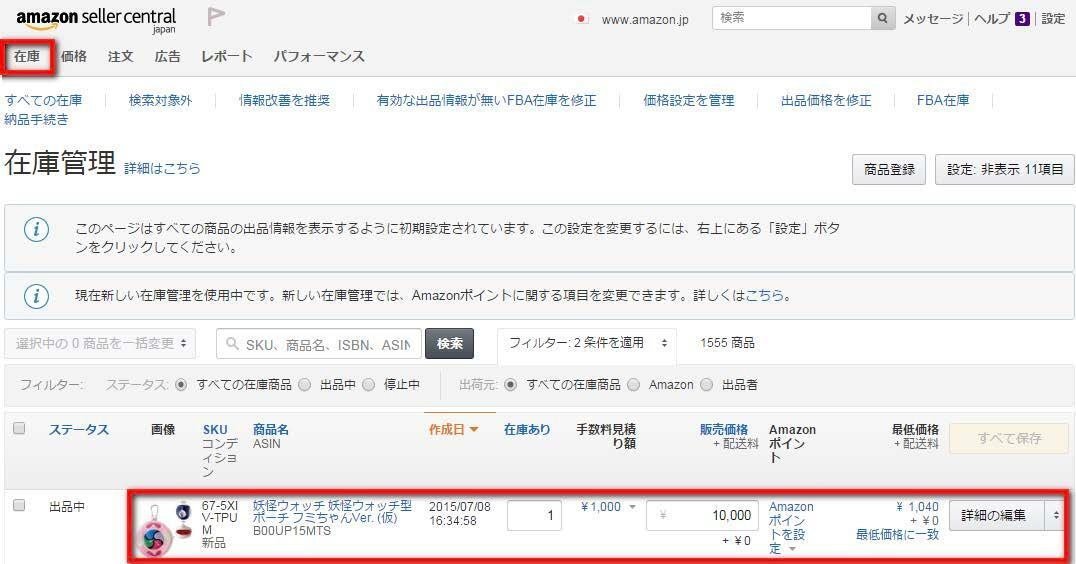This screenshot has height=564, width=1076.
Task: Click the flag icon beside logo
Action: point(216,16)
